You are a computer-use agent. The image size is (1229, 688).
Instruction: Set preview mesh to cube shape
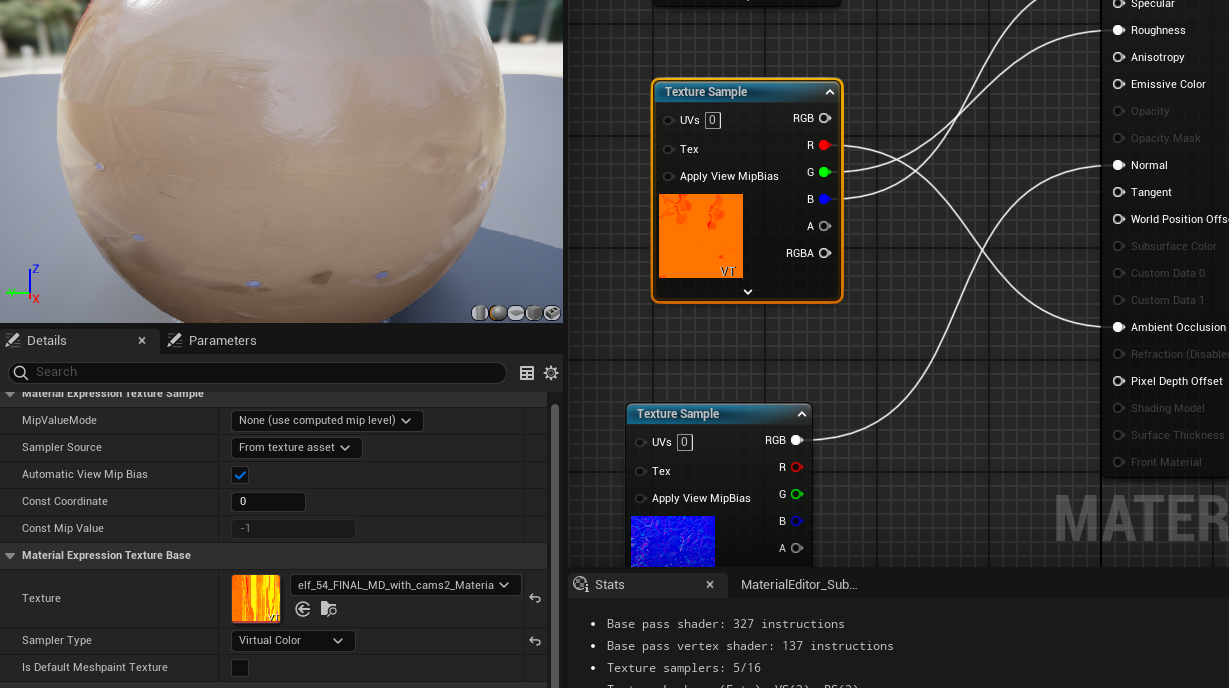pyautogui.click(x=533, y=313)
